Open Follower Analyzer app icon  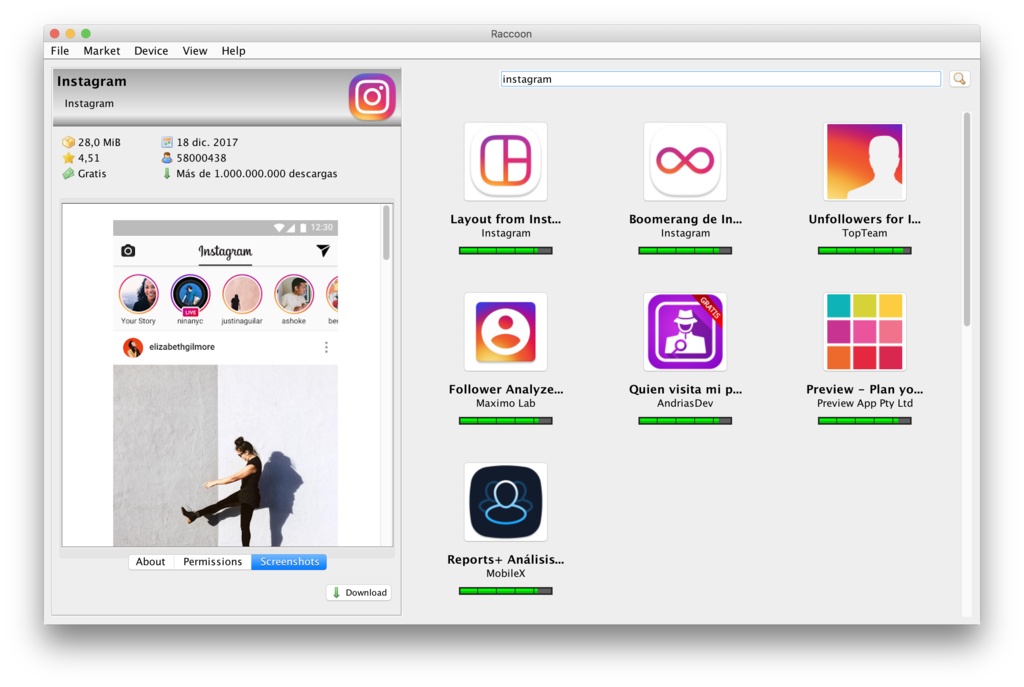point(505,332)
